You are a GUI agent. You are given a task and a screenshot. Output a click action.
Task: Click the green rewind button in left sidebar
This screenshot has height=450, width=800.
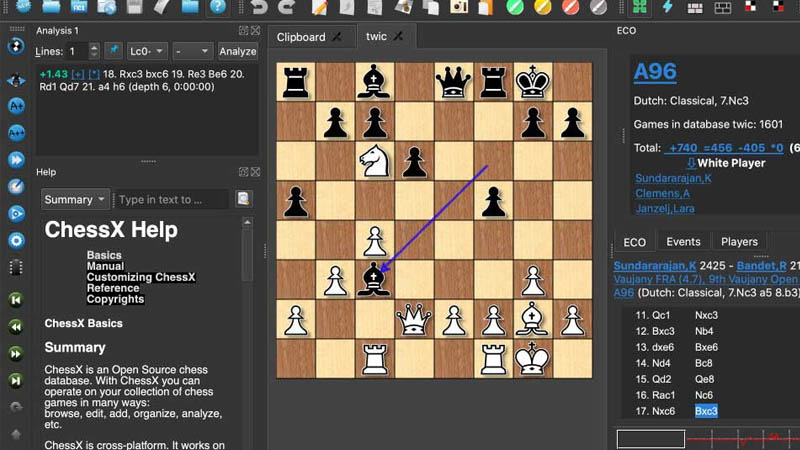(x=16, y=327)
